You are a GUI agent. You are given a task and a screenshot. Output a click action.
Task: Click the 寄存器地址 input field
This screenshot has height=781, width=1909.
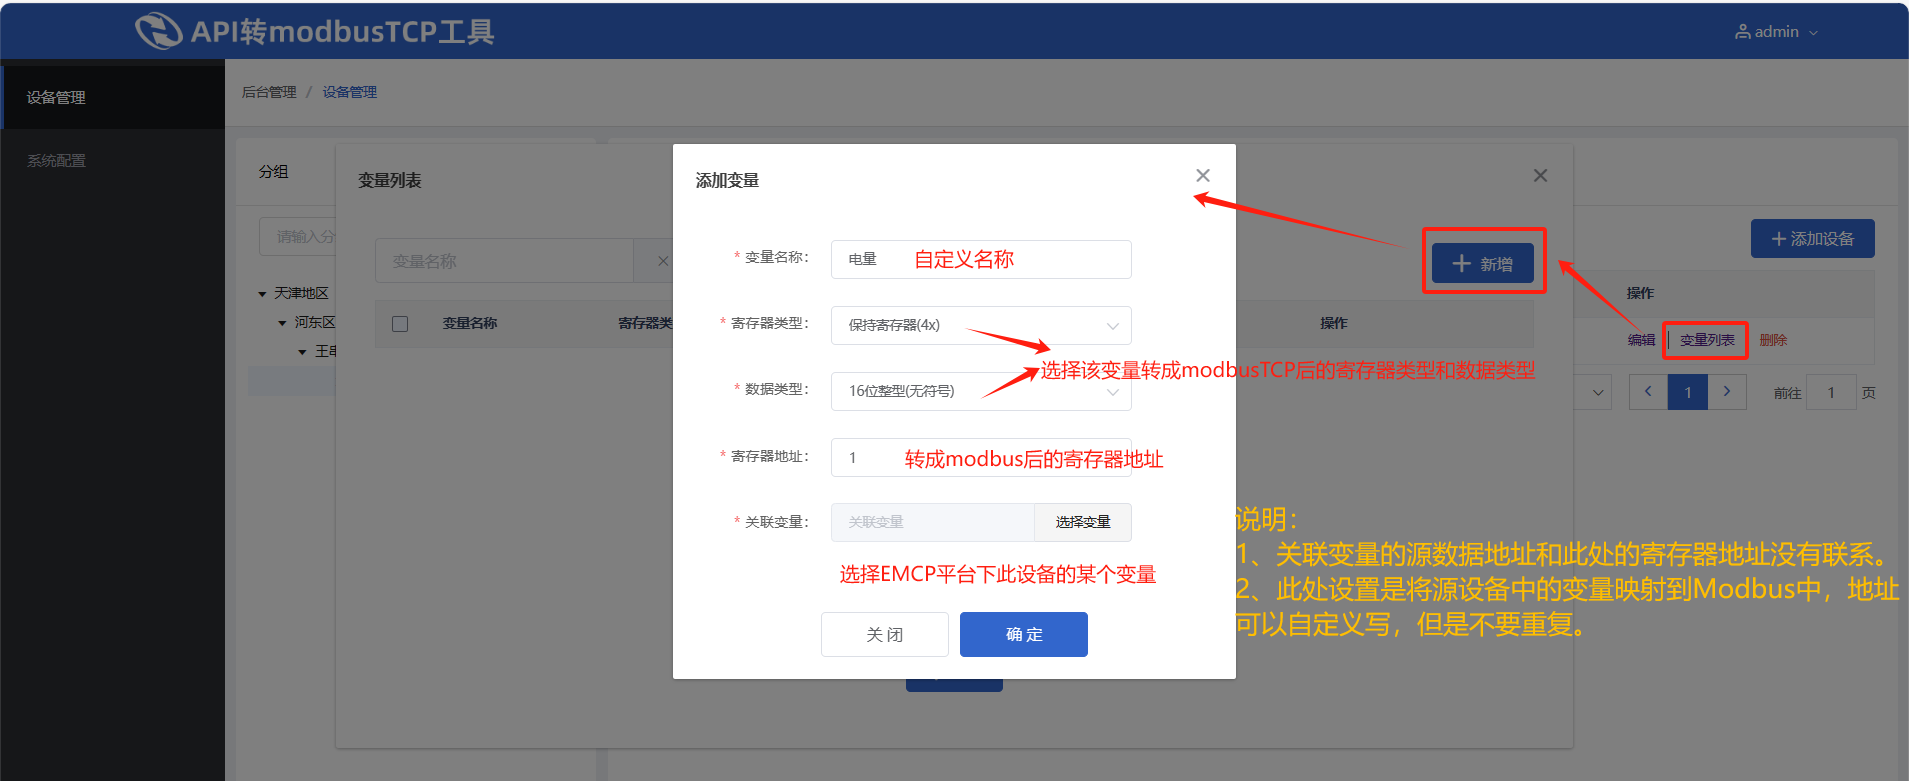pyautogui.click(x=981, y=457)
